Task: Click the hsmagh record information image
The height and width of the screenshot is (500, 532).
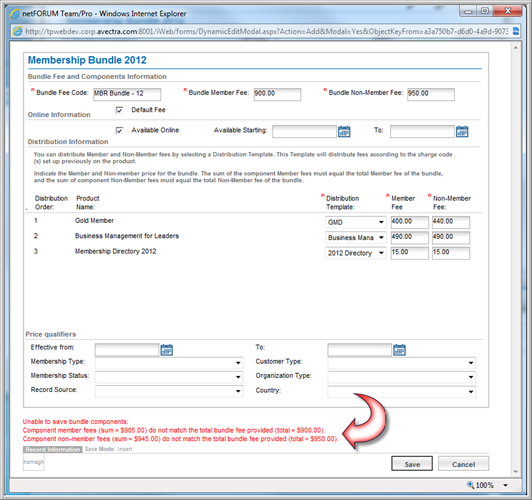Action: click(34, 462)
